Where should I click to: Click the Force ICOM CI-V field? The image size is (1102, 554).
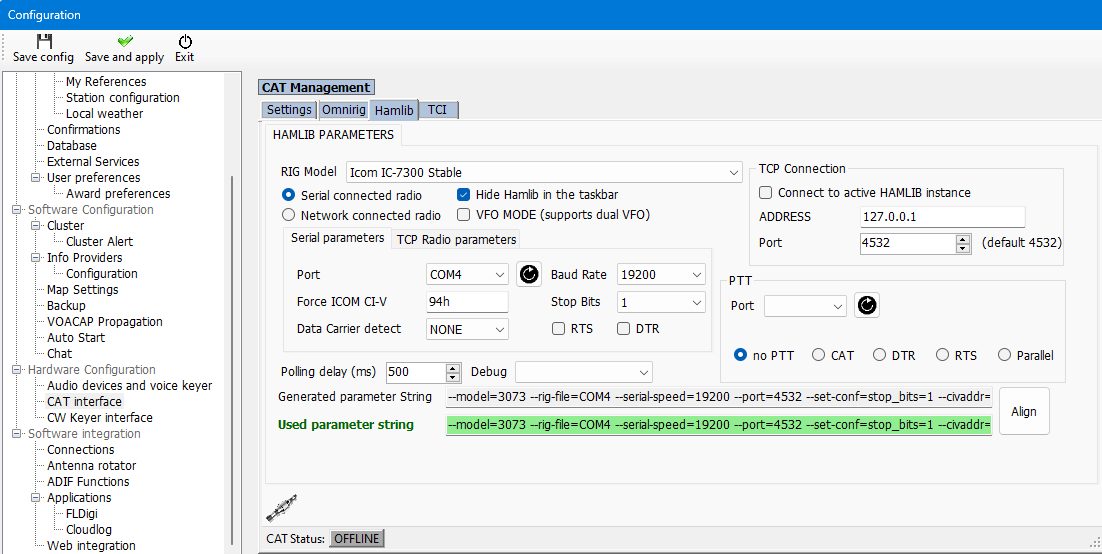point(467,302)
